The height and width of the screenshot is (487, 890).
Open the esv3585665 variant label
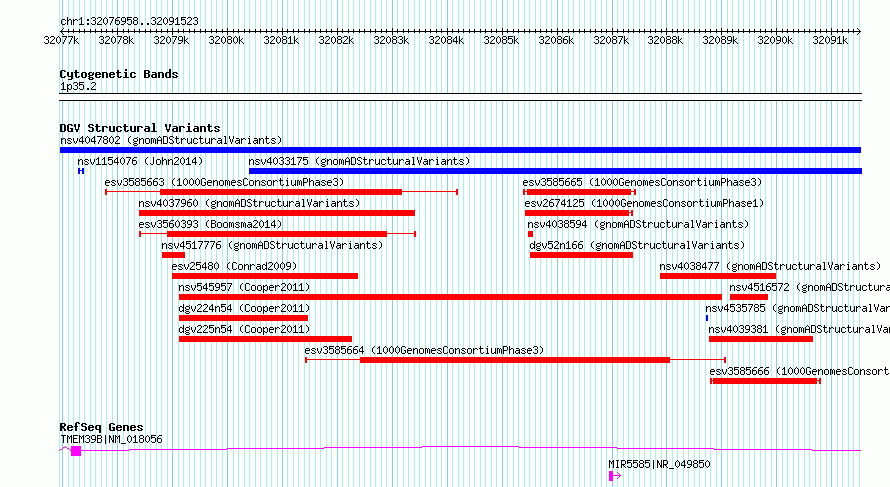(x=643, y=182)
